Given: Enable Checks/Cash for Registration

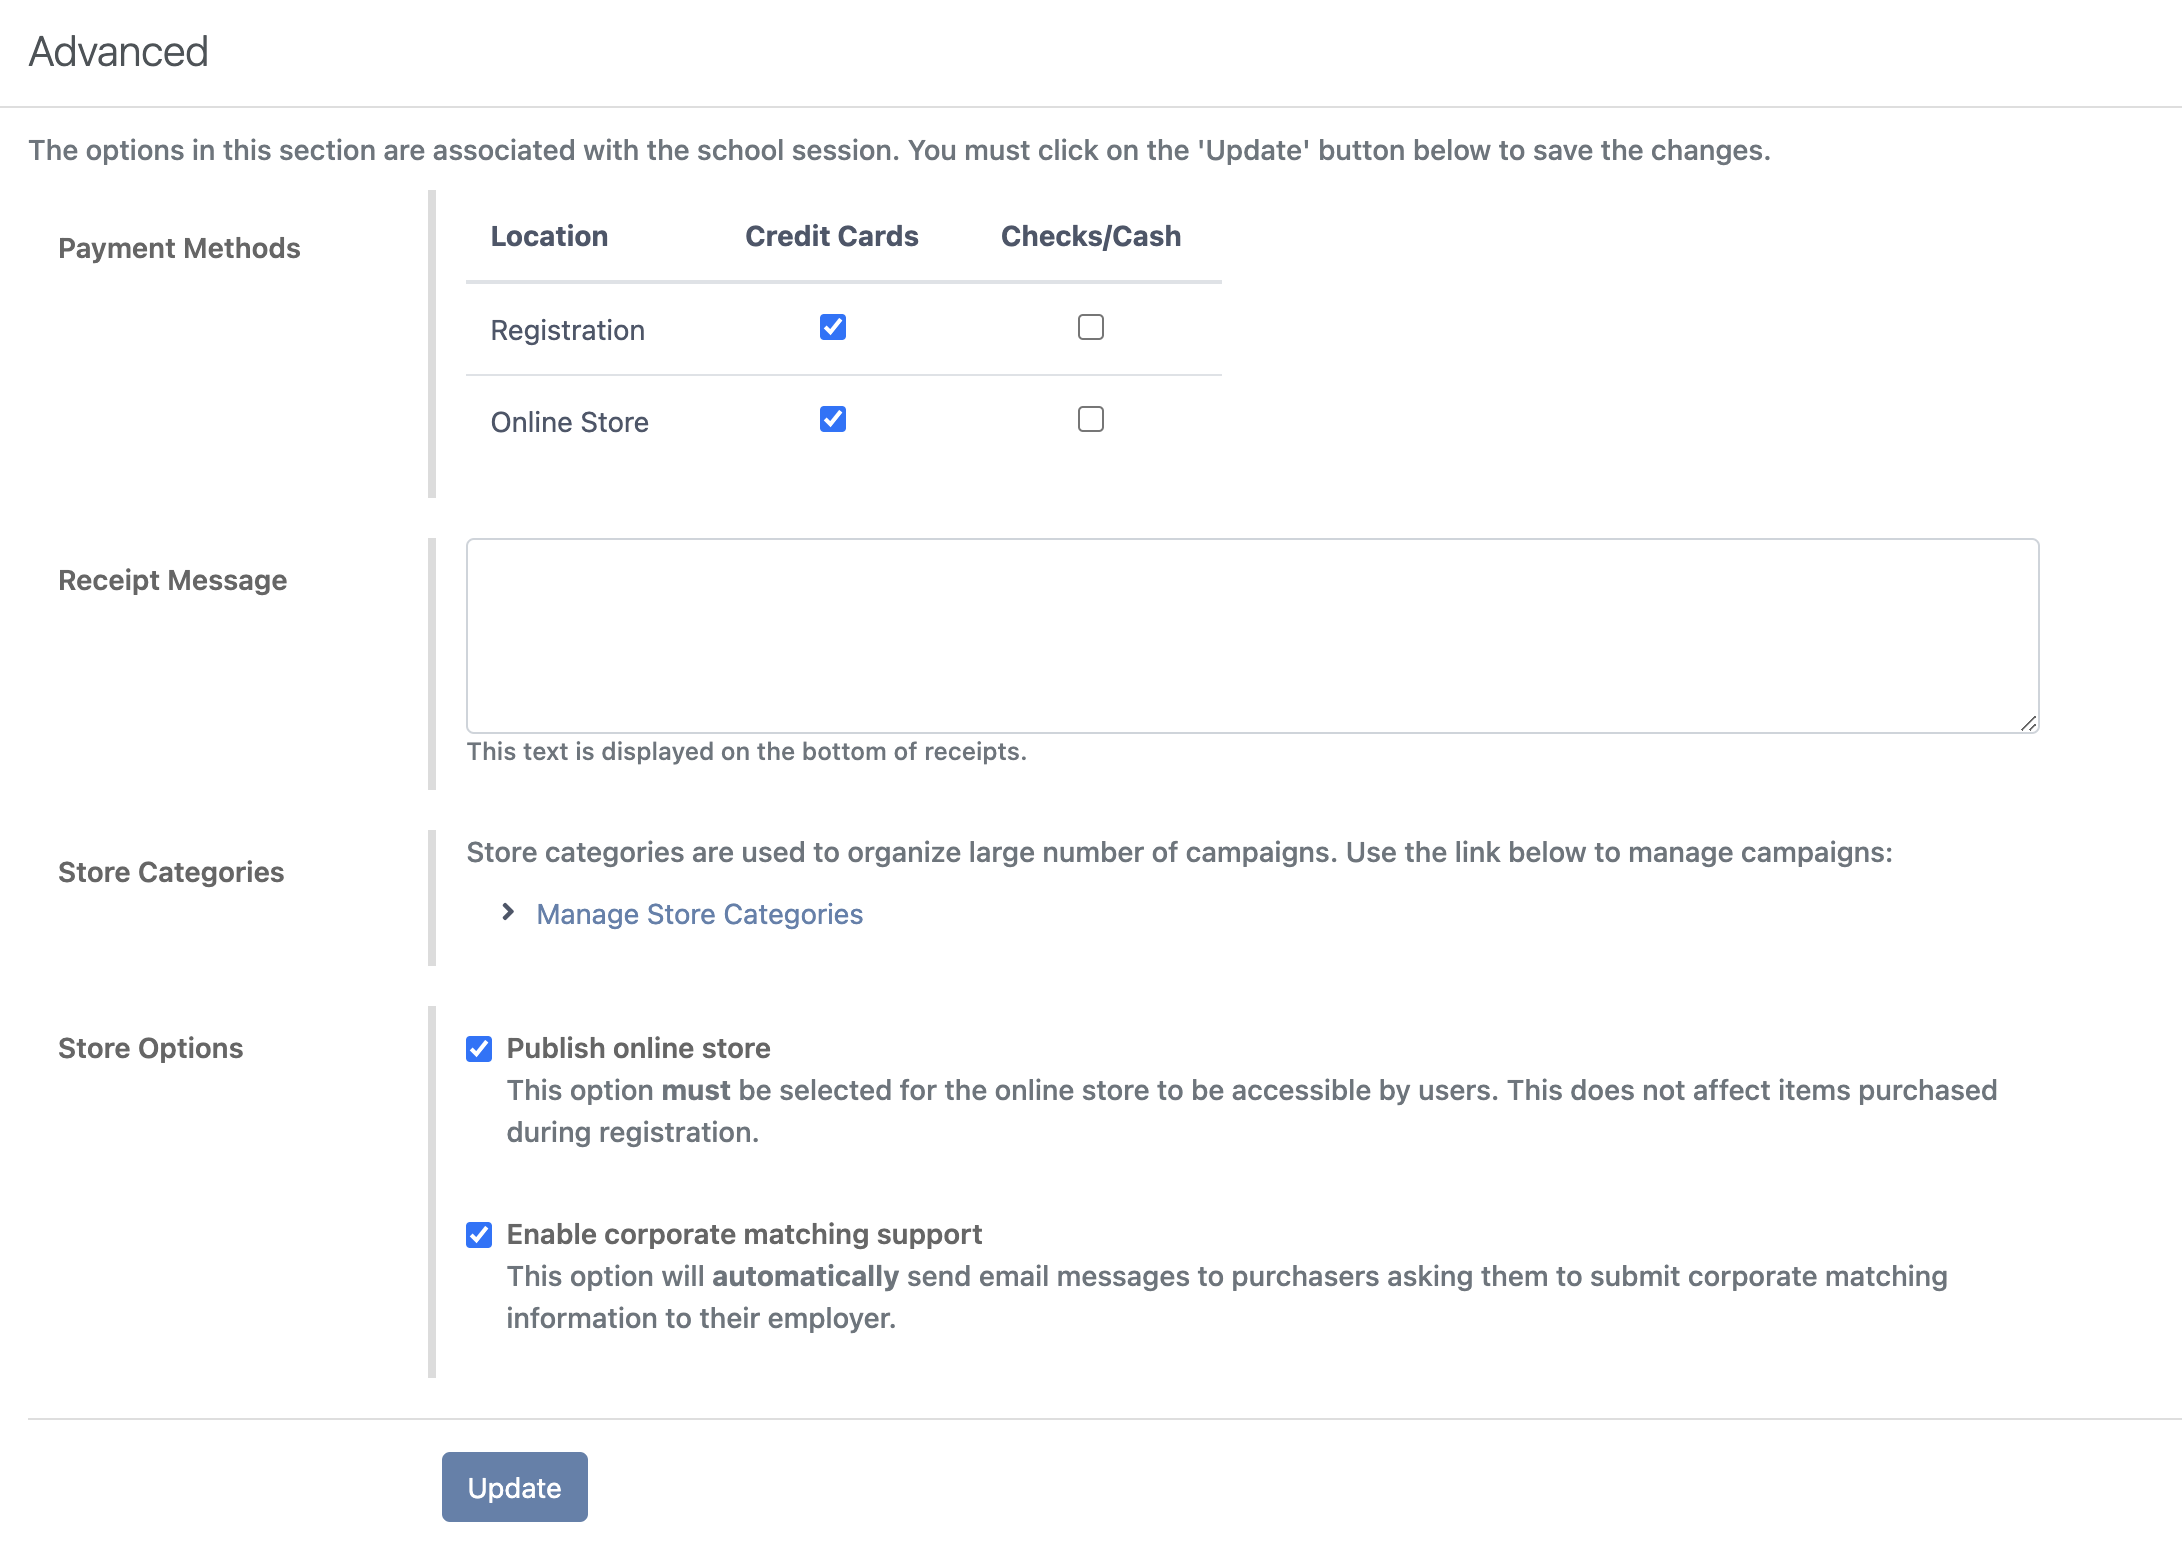Looking at the screenshot, I should tap(1090, 327).
